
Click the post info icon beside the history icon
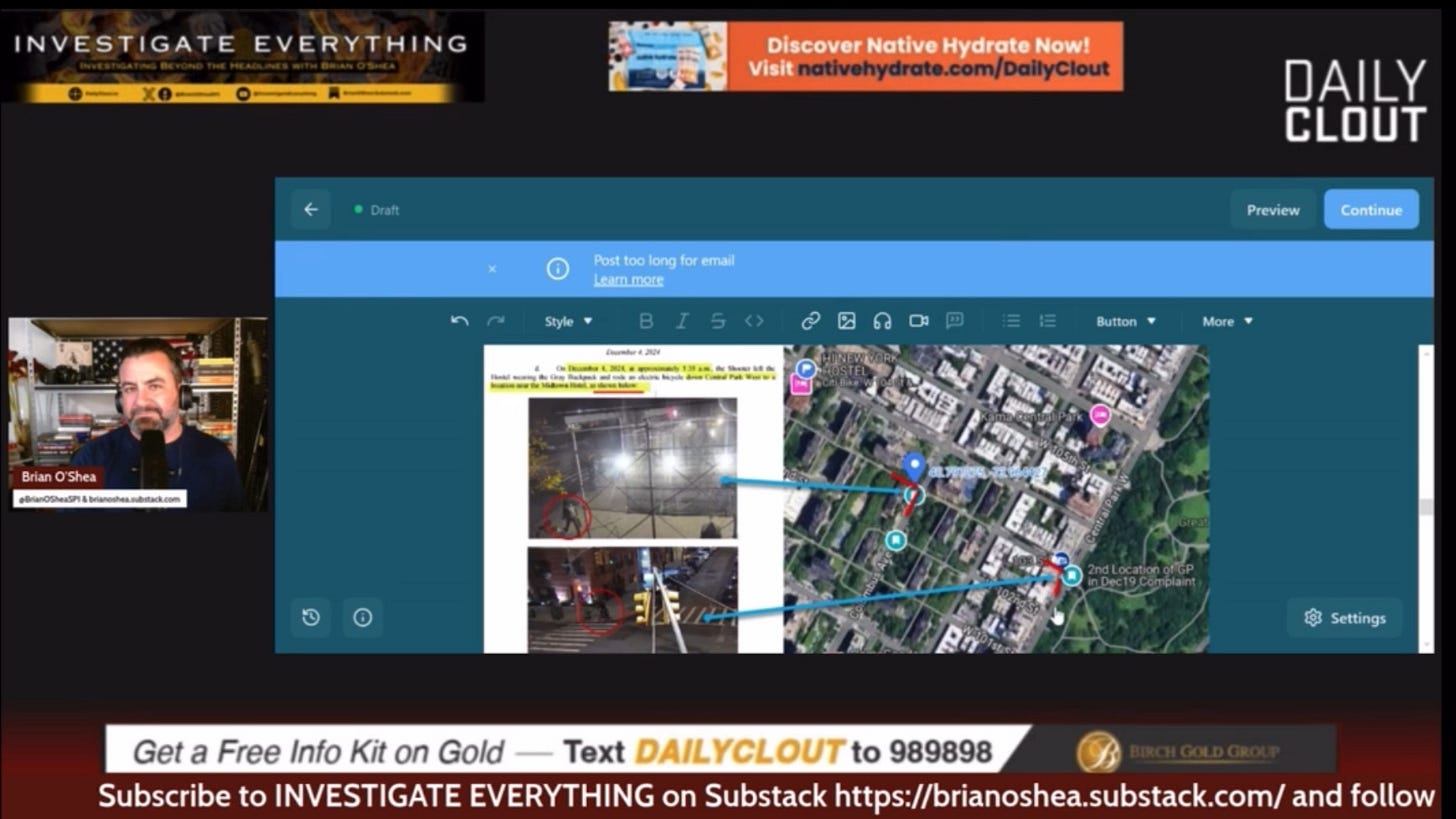point(363,617)
